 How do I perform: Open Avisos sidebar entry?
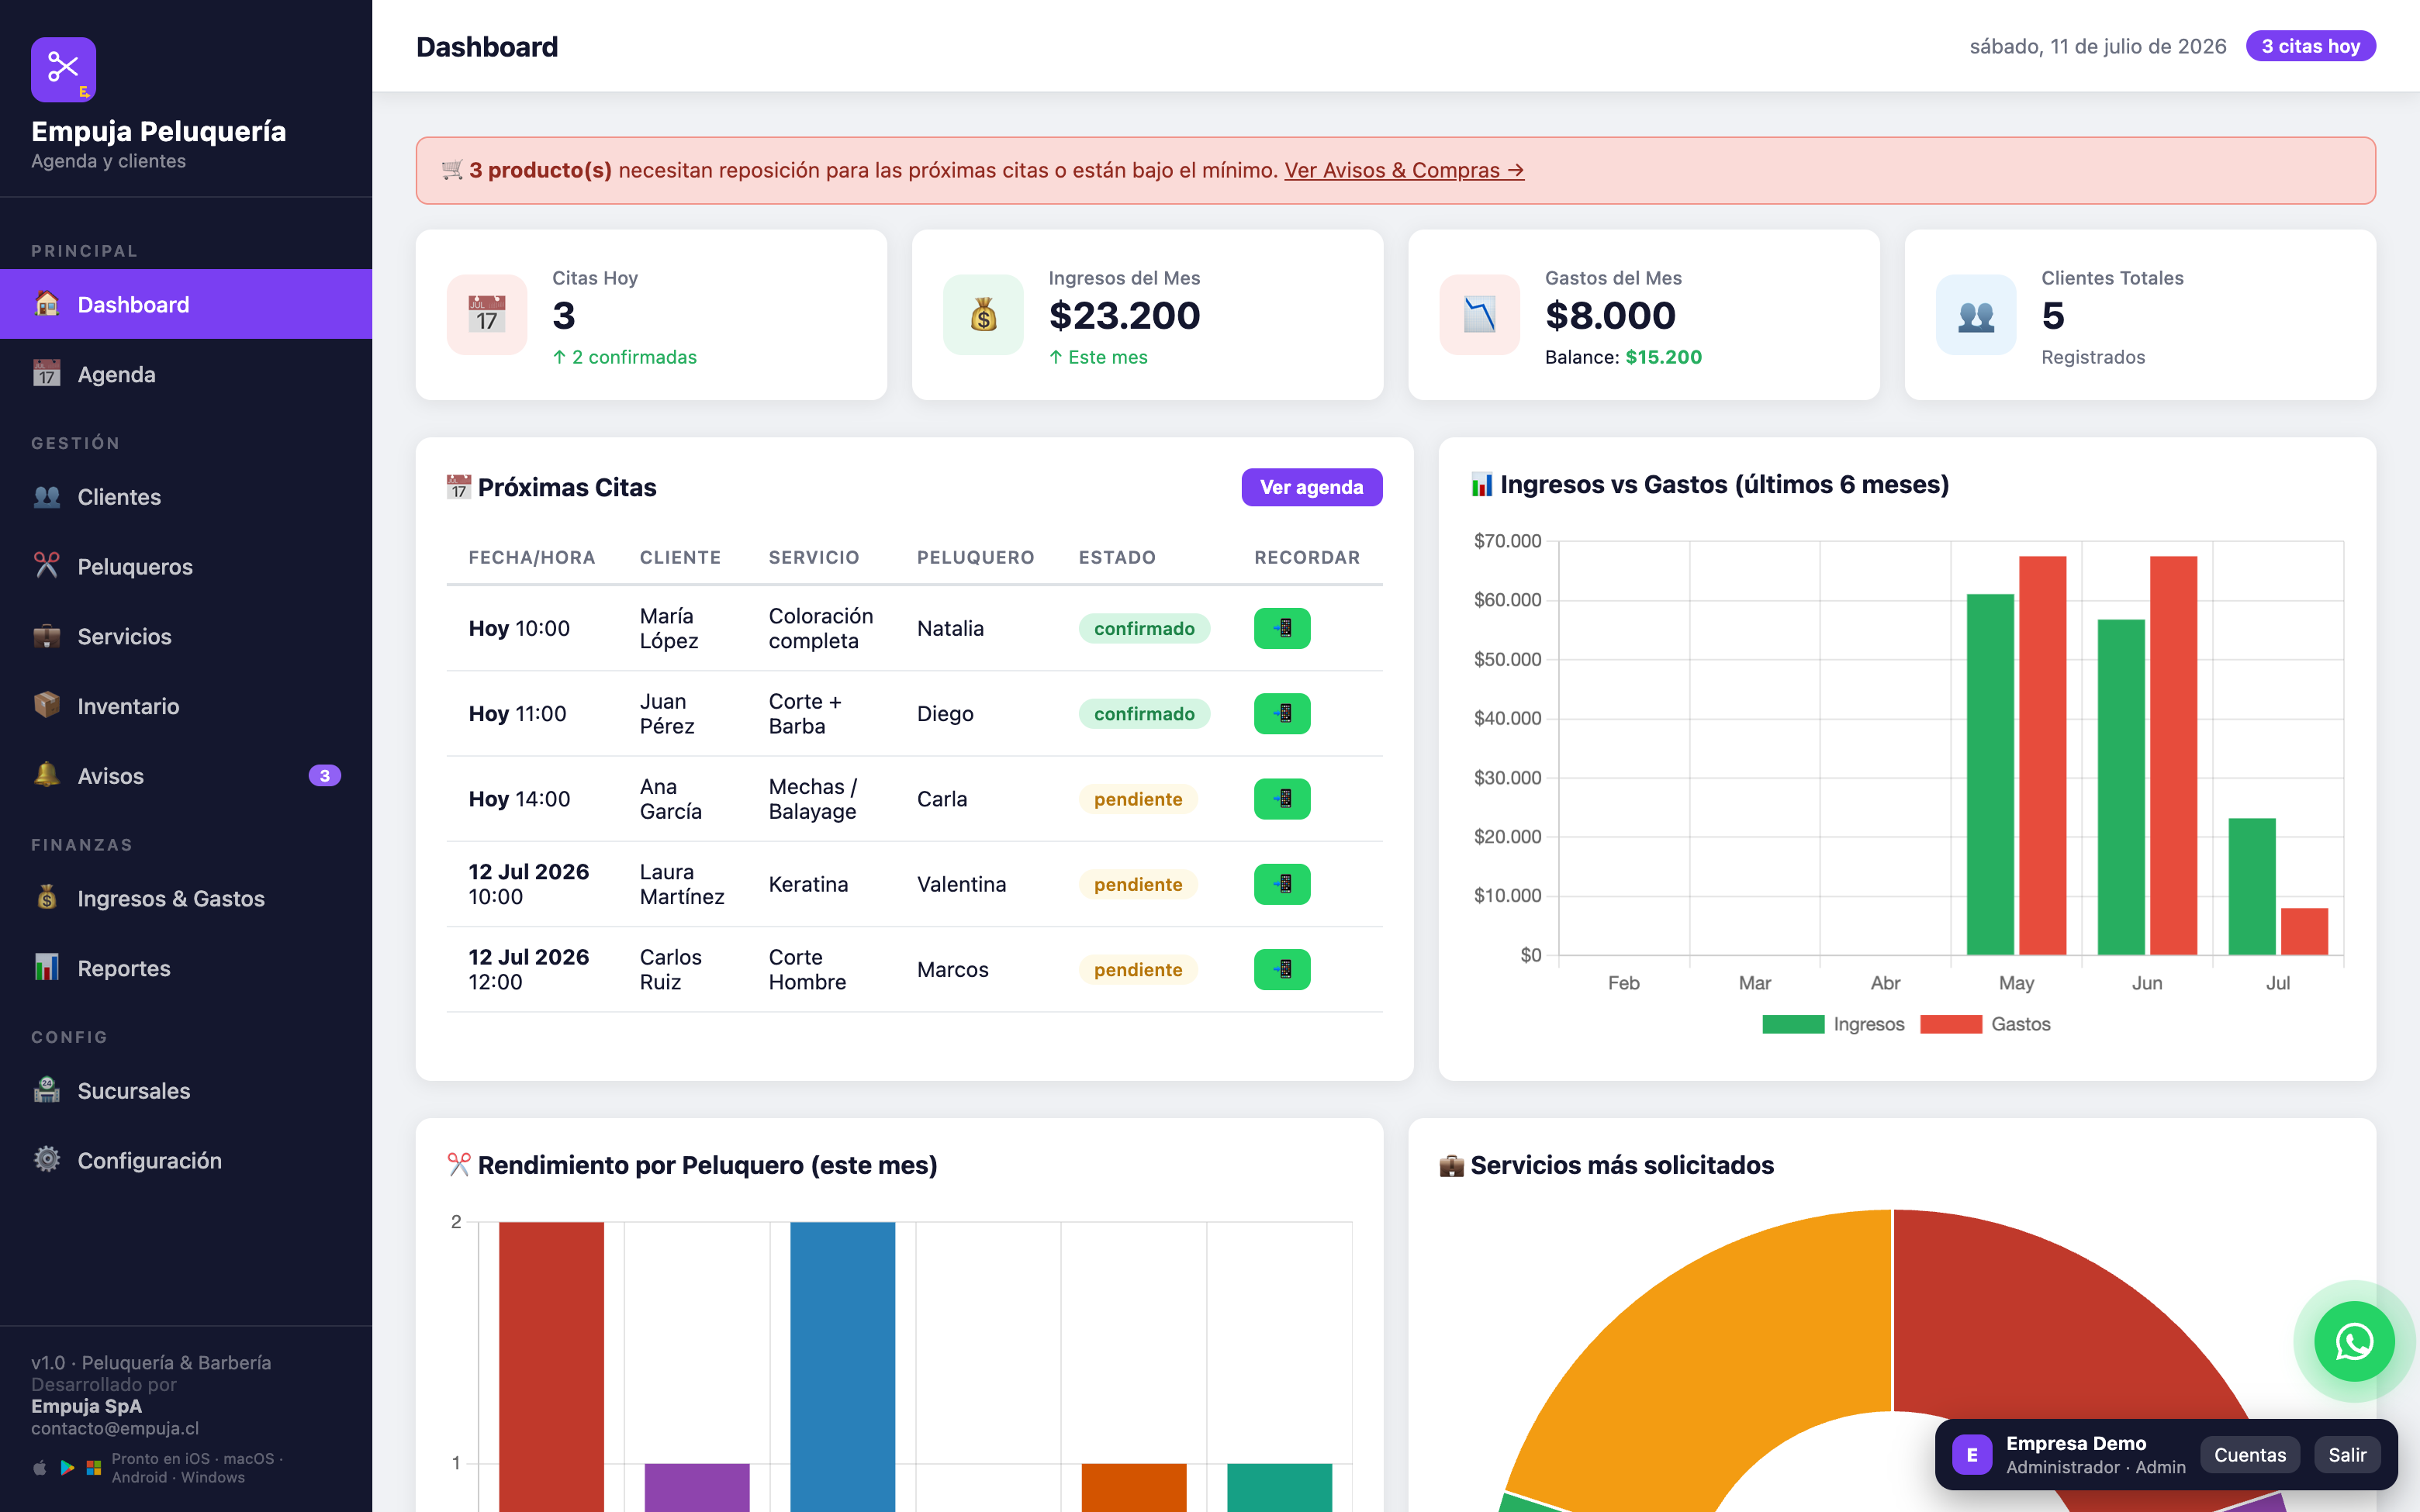click(186, 776)
